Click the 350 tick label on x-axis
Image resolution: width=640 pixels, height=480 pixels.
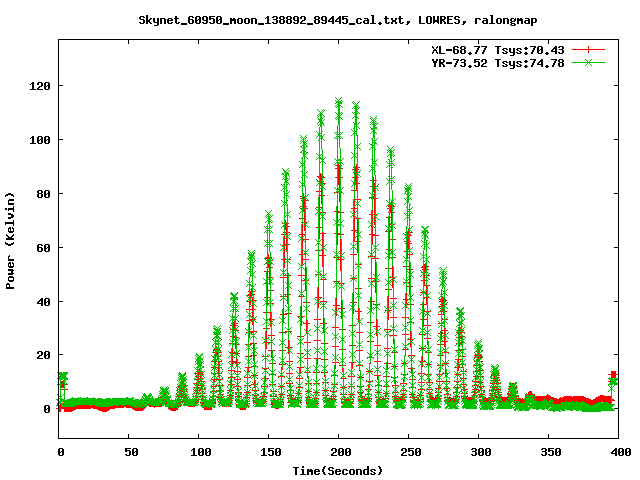[x=548, y=453]
